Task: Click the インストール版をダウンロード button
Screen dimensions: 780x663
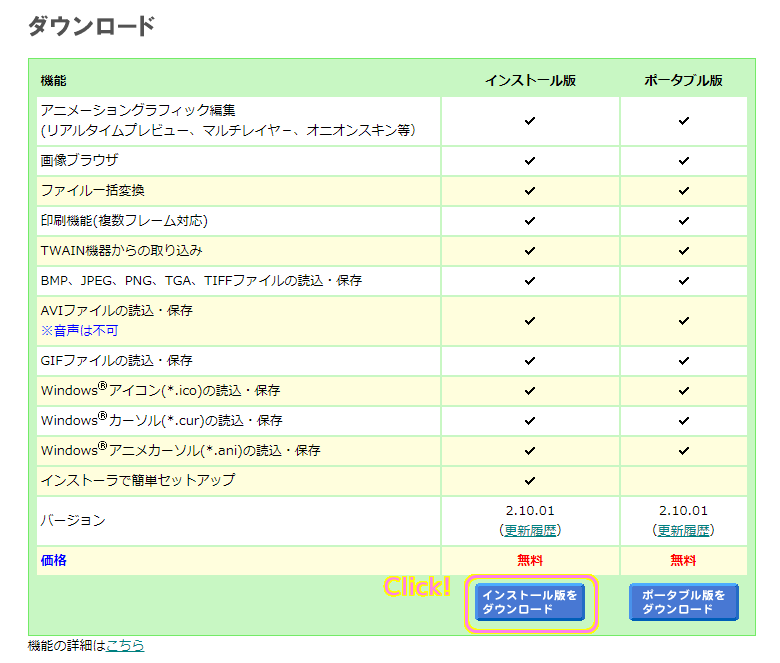Action: click(529, 602)
